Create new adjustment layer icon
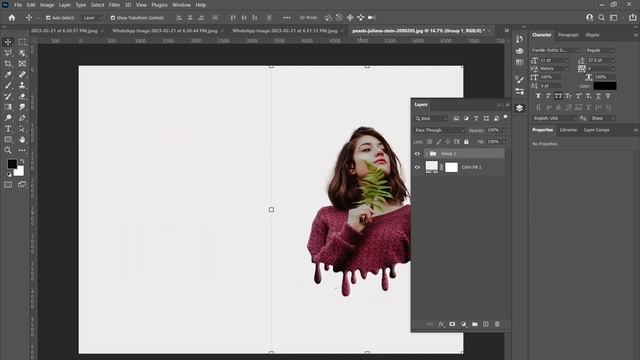This screenshot has height=360, width=640. point(463,324)
